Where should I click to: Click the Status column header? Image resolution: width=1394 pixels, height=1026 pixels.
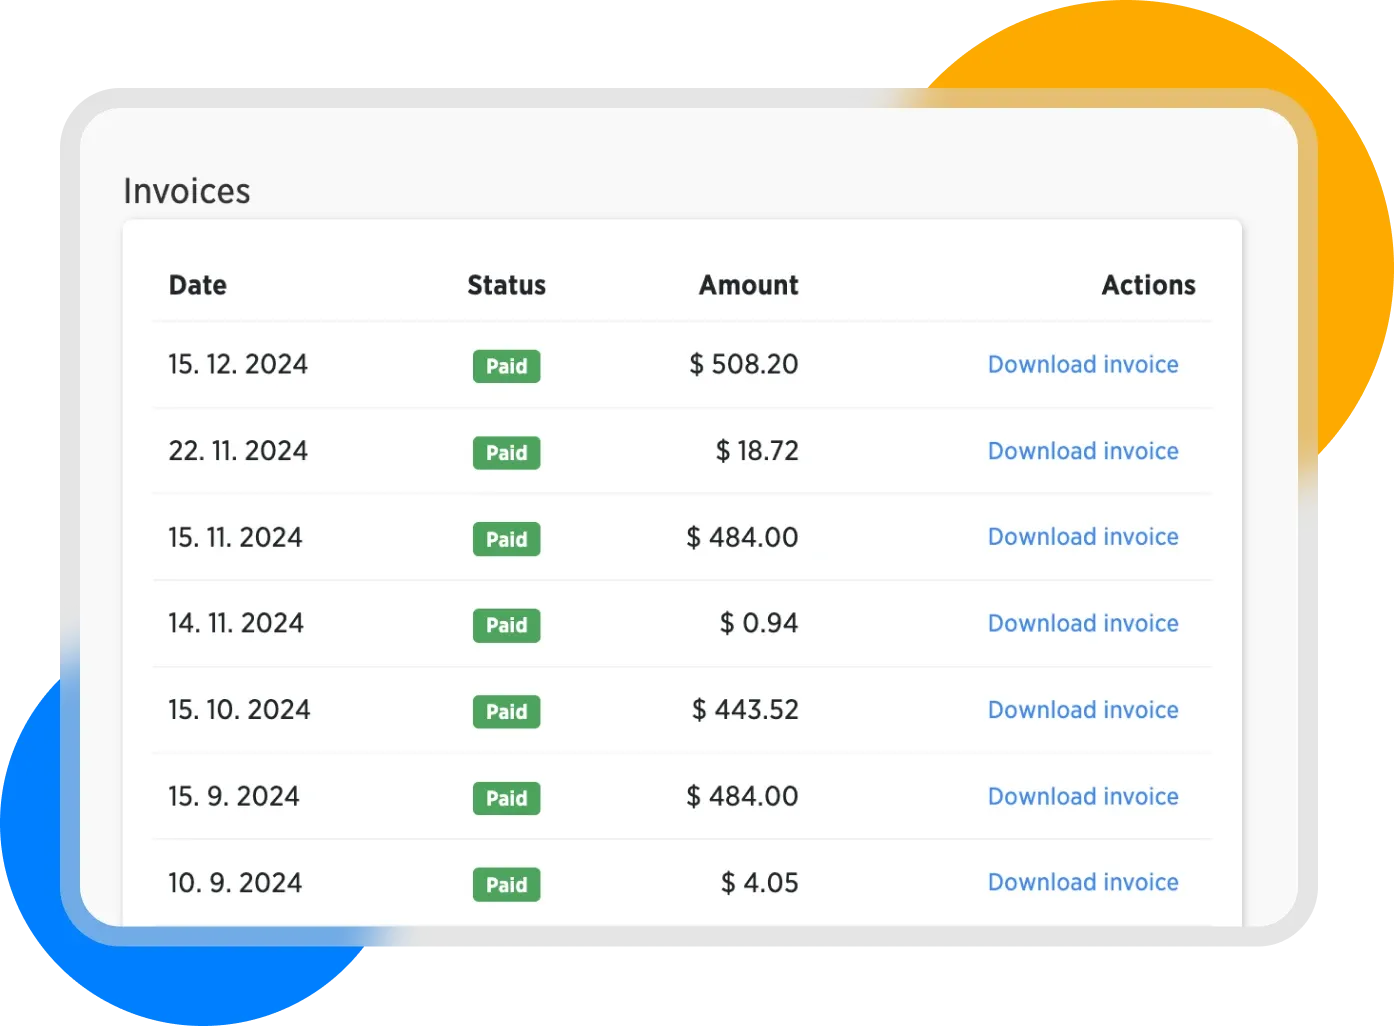point(506,286)
